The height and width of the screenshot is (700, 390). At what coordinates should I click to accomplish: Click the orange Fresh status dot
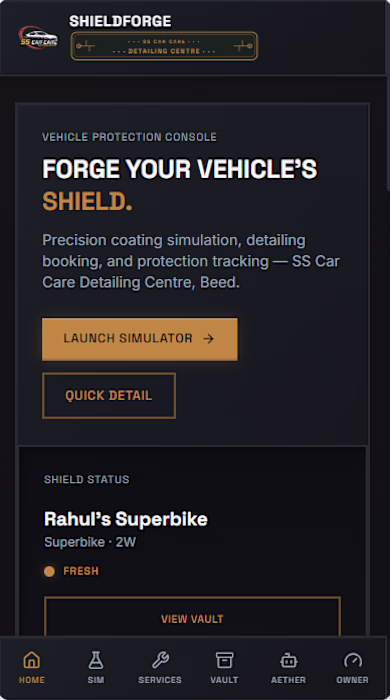point(50,571)
